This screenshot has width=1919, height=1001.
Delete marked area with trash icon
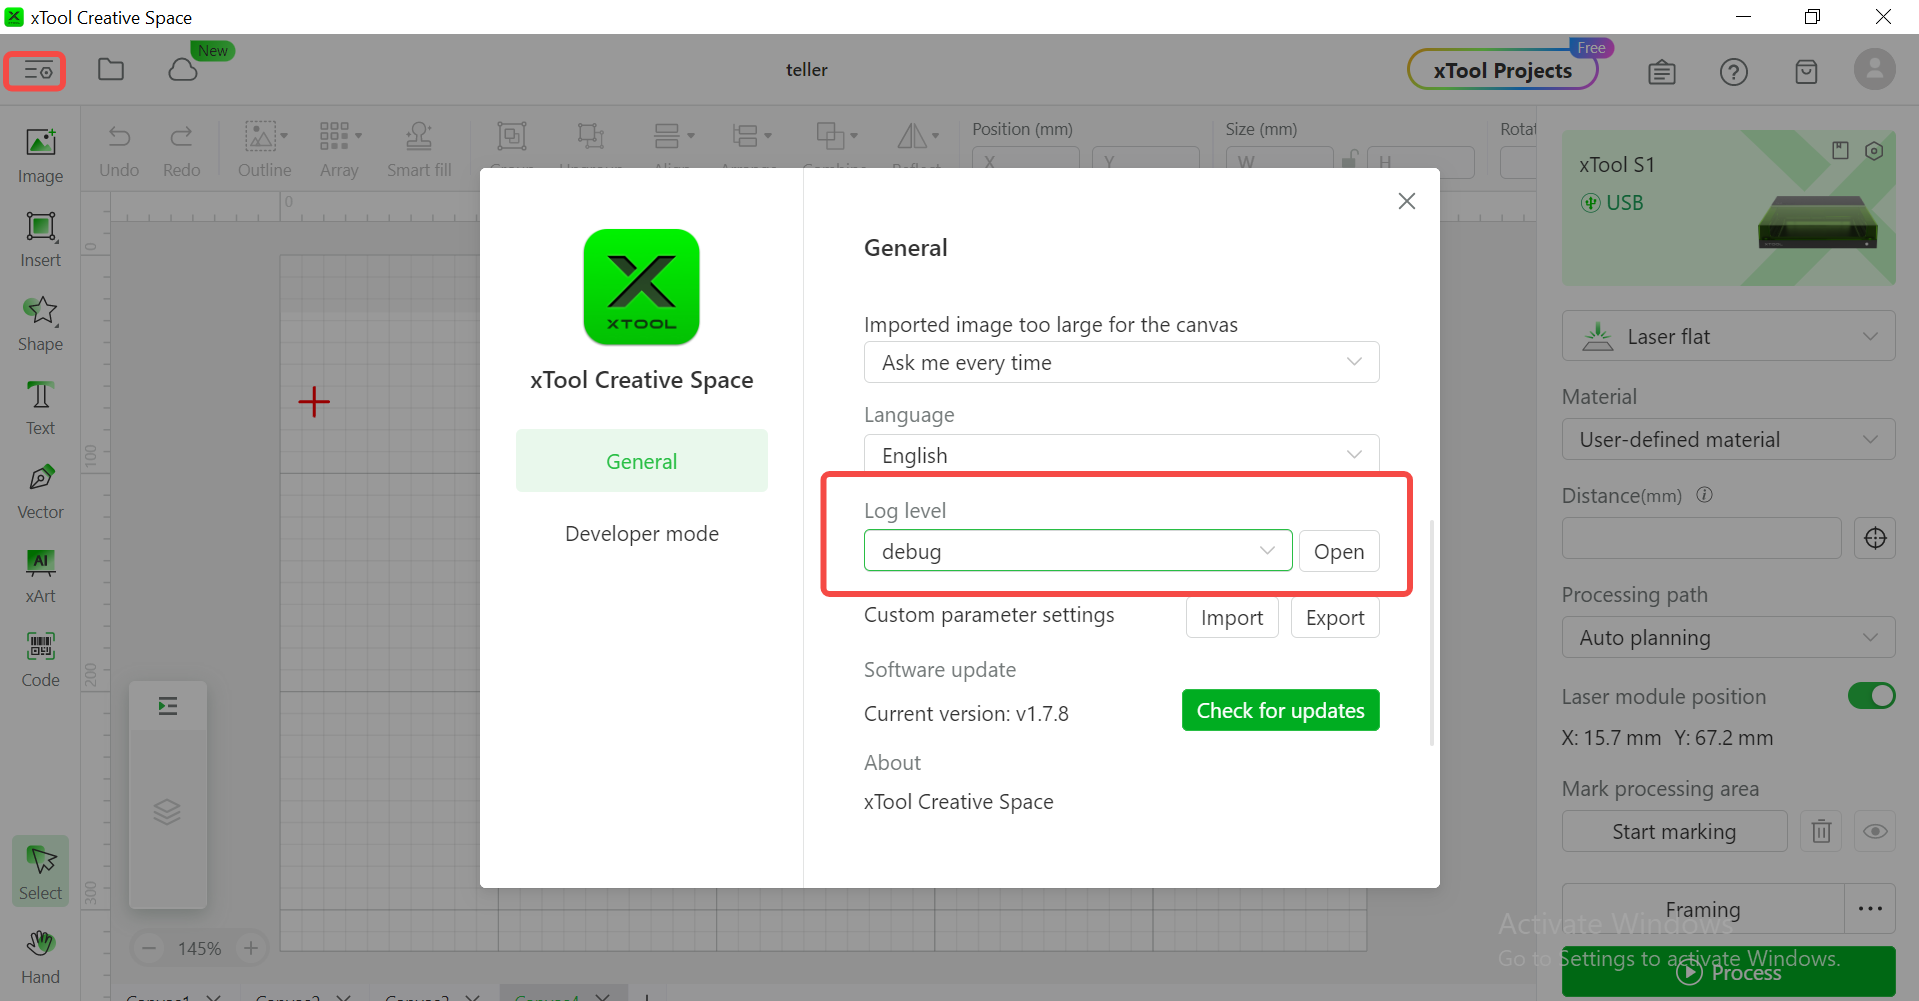coord(1821,831)
